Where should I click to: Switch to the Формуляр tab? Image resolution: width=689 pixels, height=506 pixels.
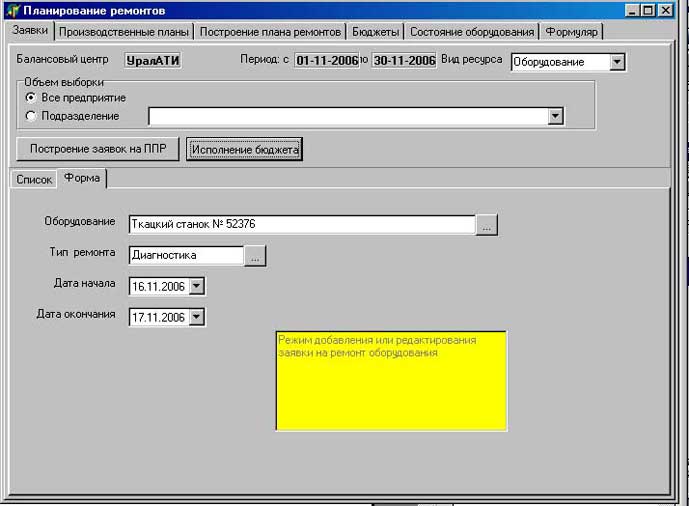tap(571, 32)
